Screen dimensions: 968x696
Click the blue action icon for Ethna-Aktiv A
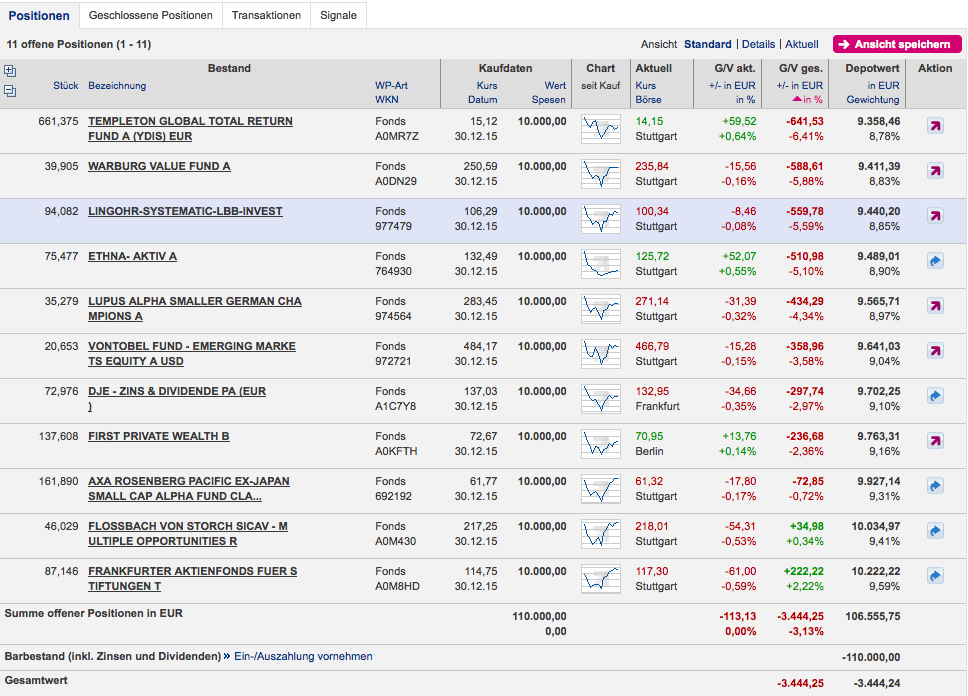point(935,261)
